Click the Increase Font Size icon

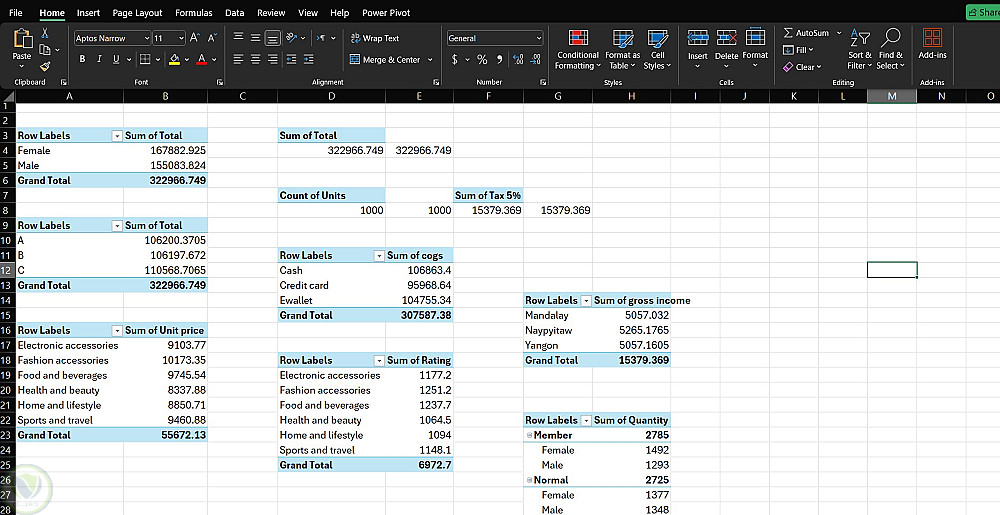pos(194,38)
